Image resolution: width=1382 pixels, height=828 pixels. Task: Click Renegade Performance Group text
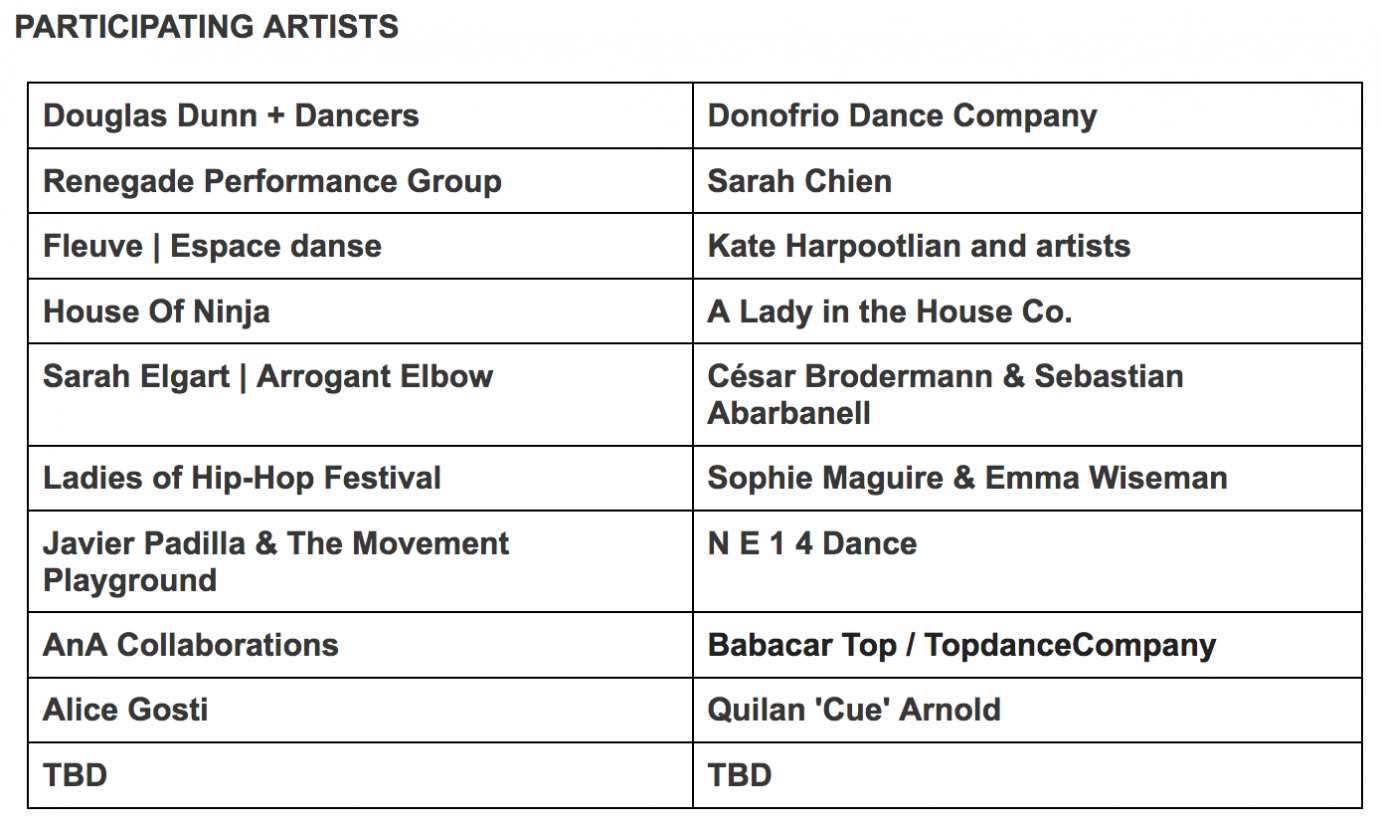click(272, 181)
